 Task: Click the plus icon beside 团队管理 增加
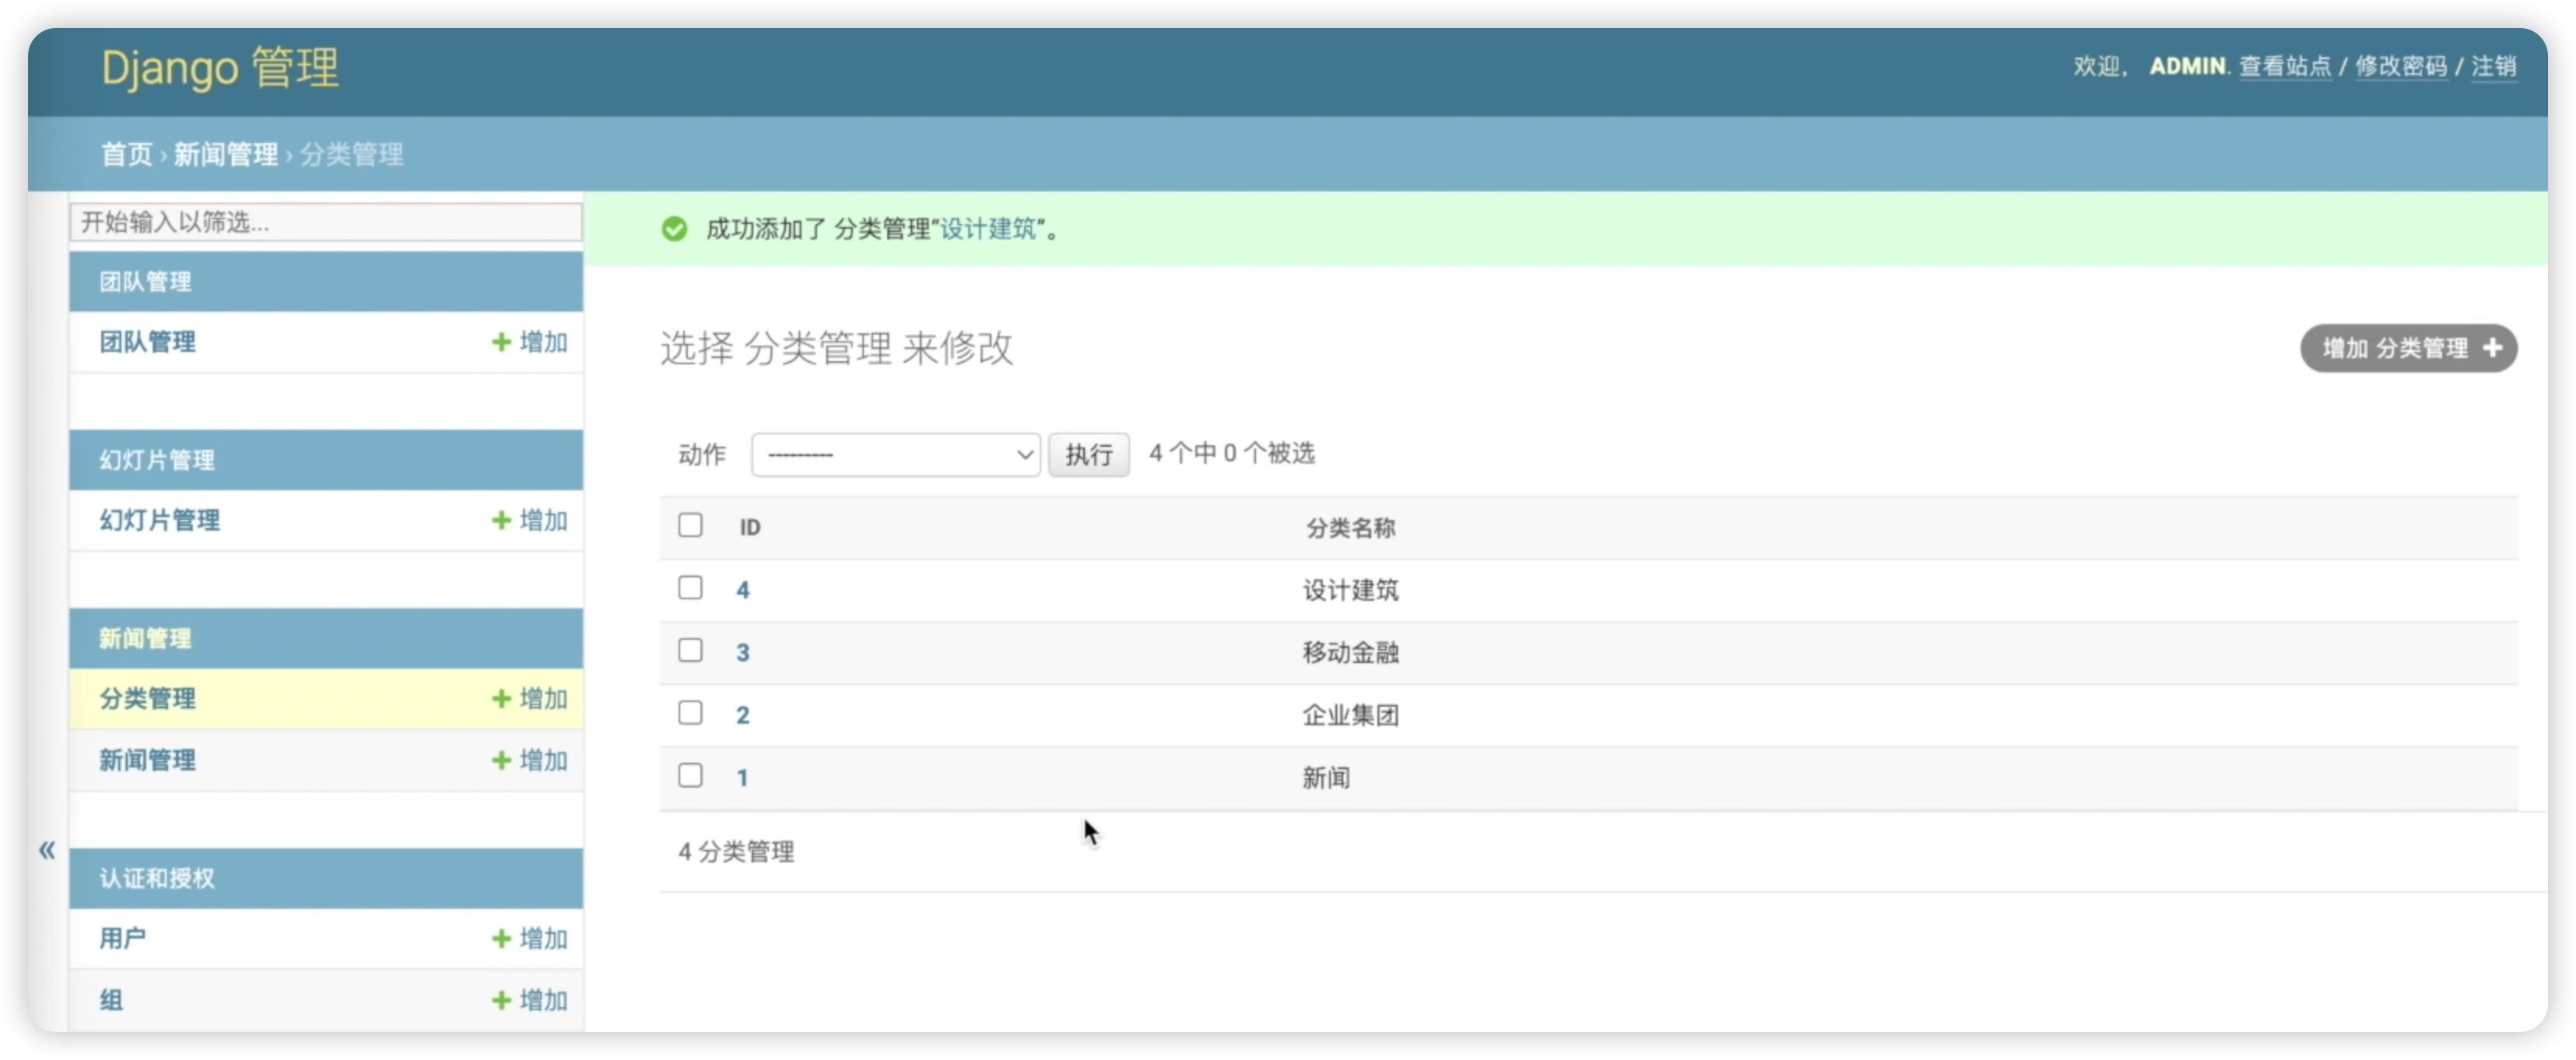501,342
